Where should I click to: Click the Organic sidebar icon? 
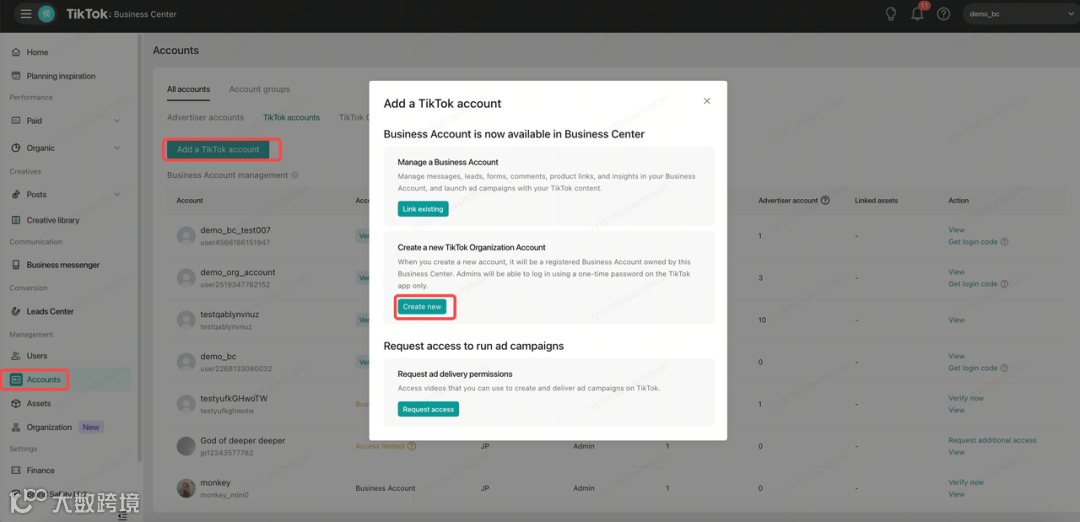click(16, 148)
